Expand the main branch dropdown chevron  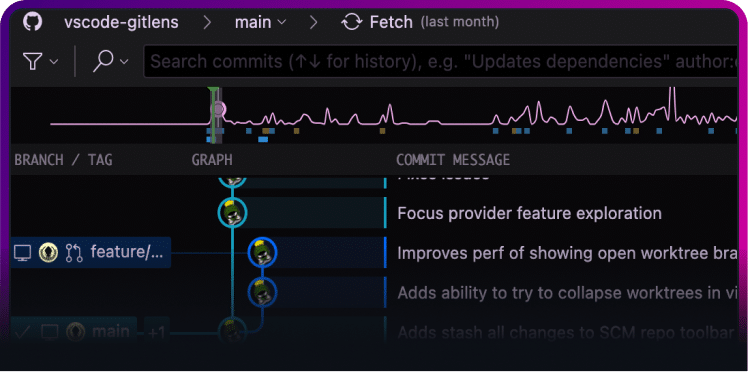(282, 22)
